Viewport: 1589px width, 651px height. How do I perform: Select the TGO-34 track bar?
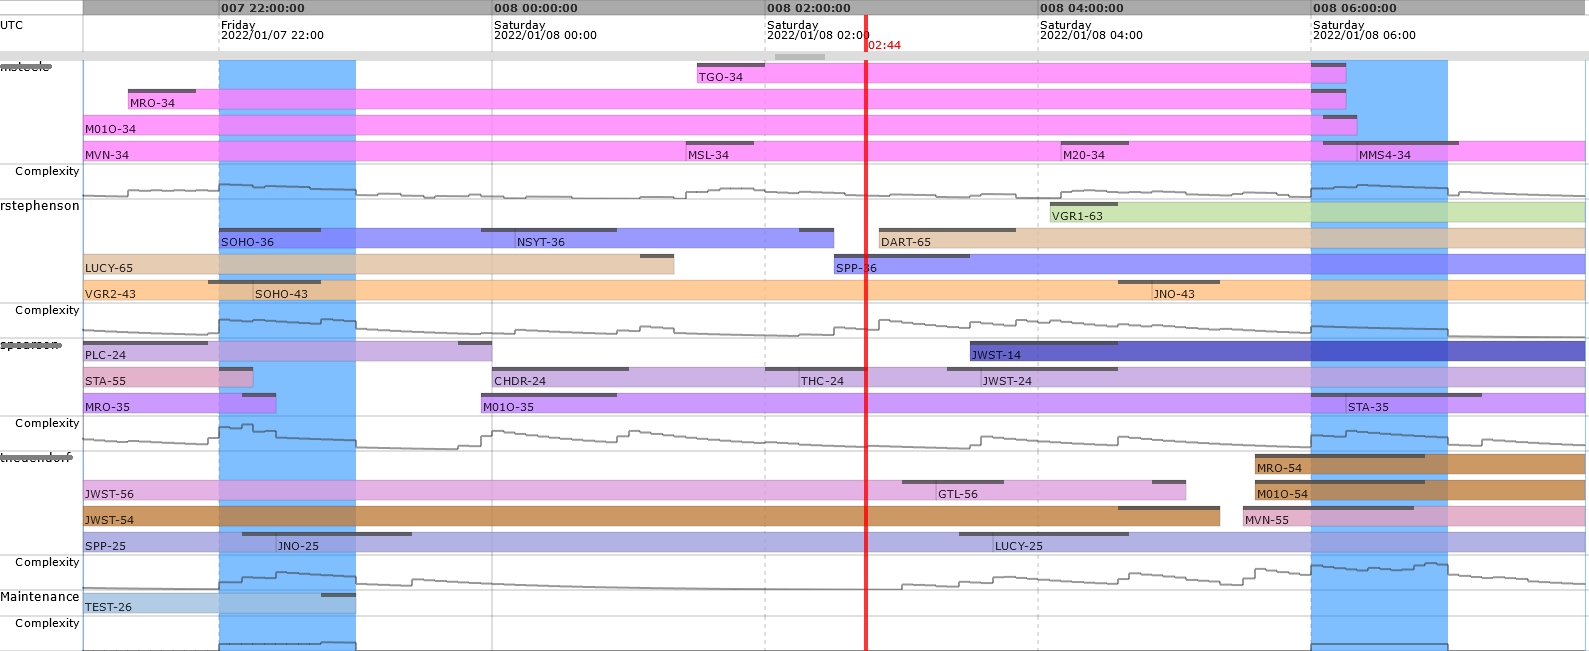coord(1021,74)
